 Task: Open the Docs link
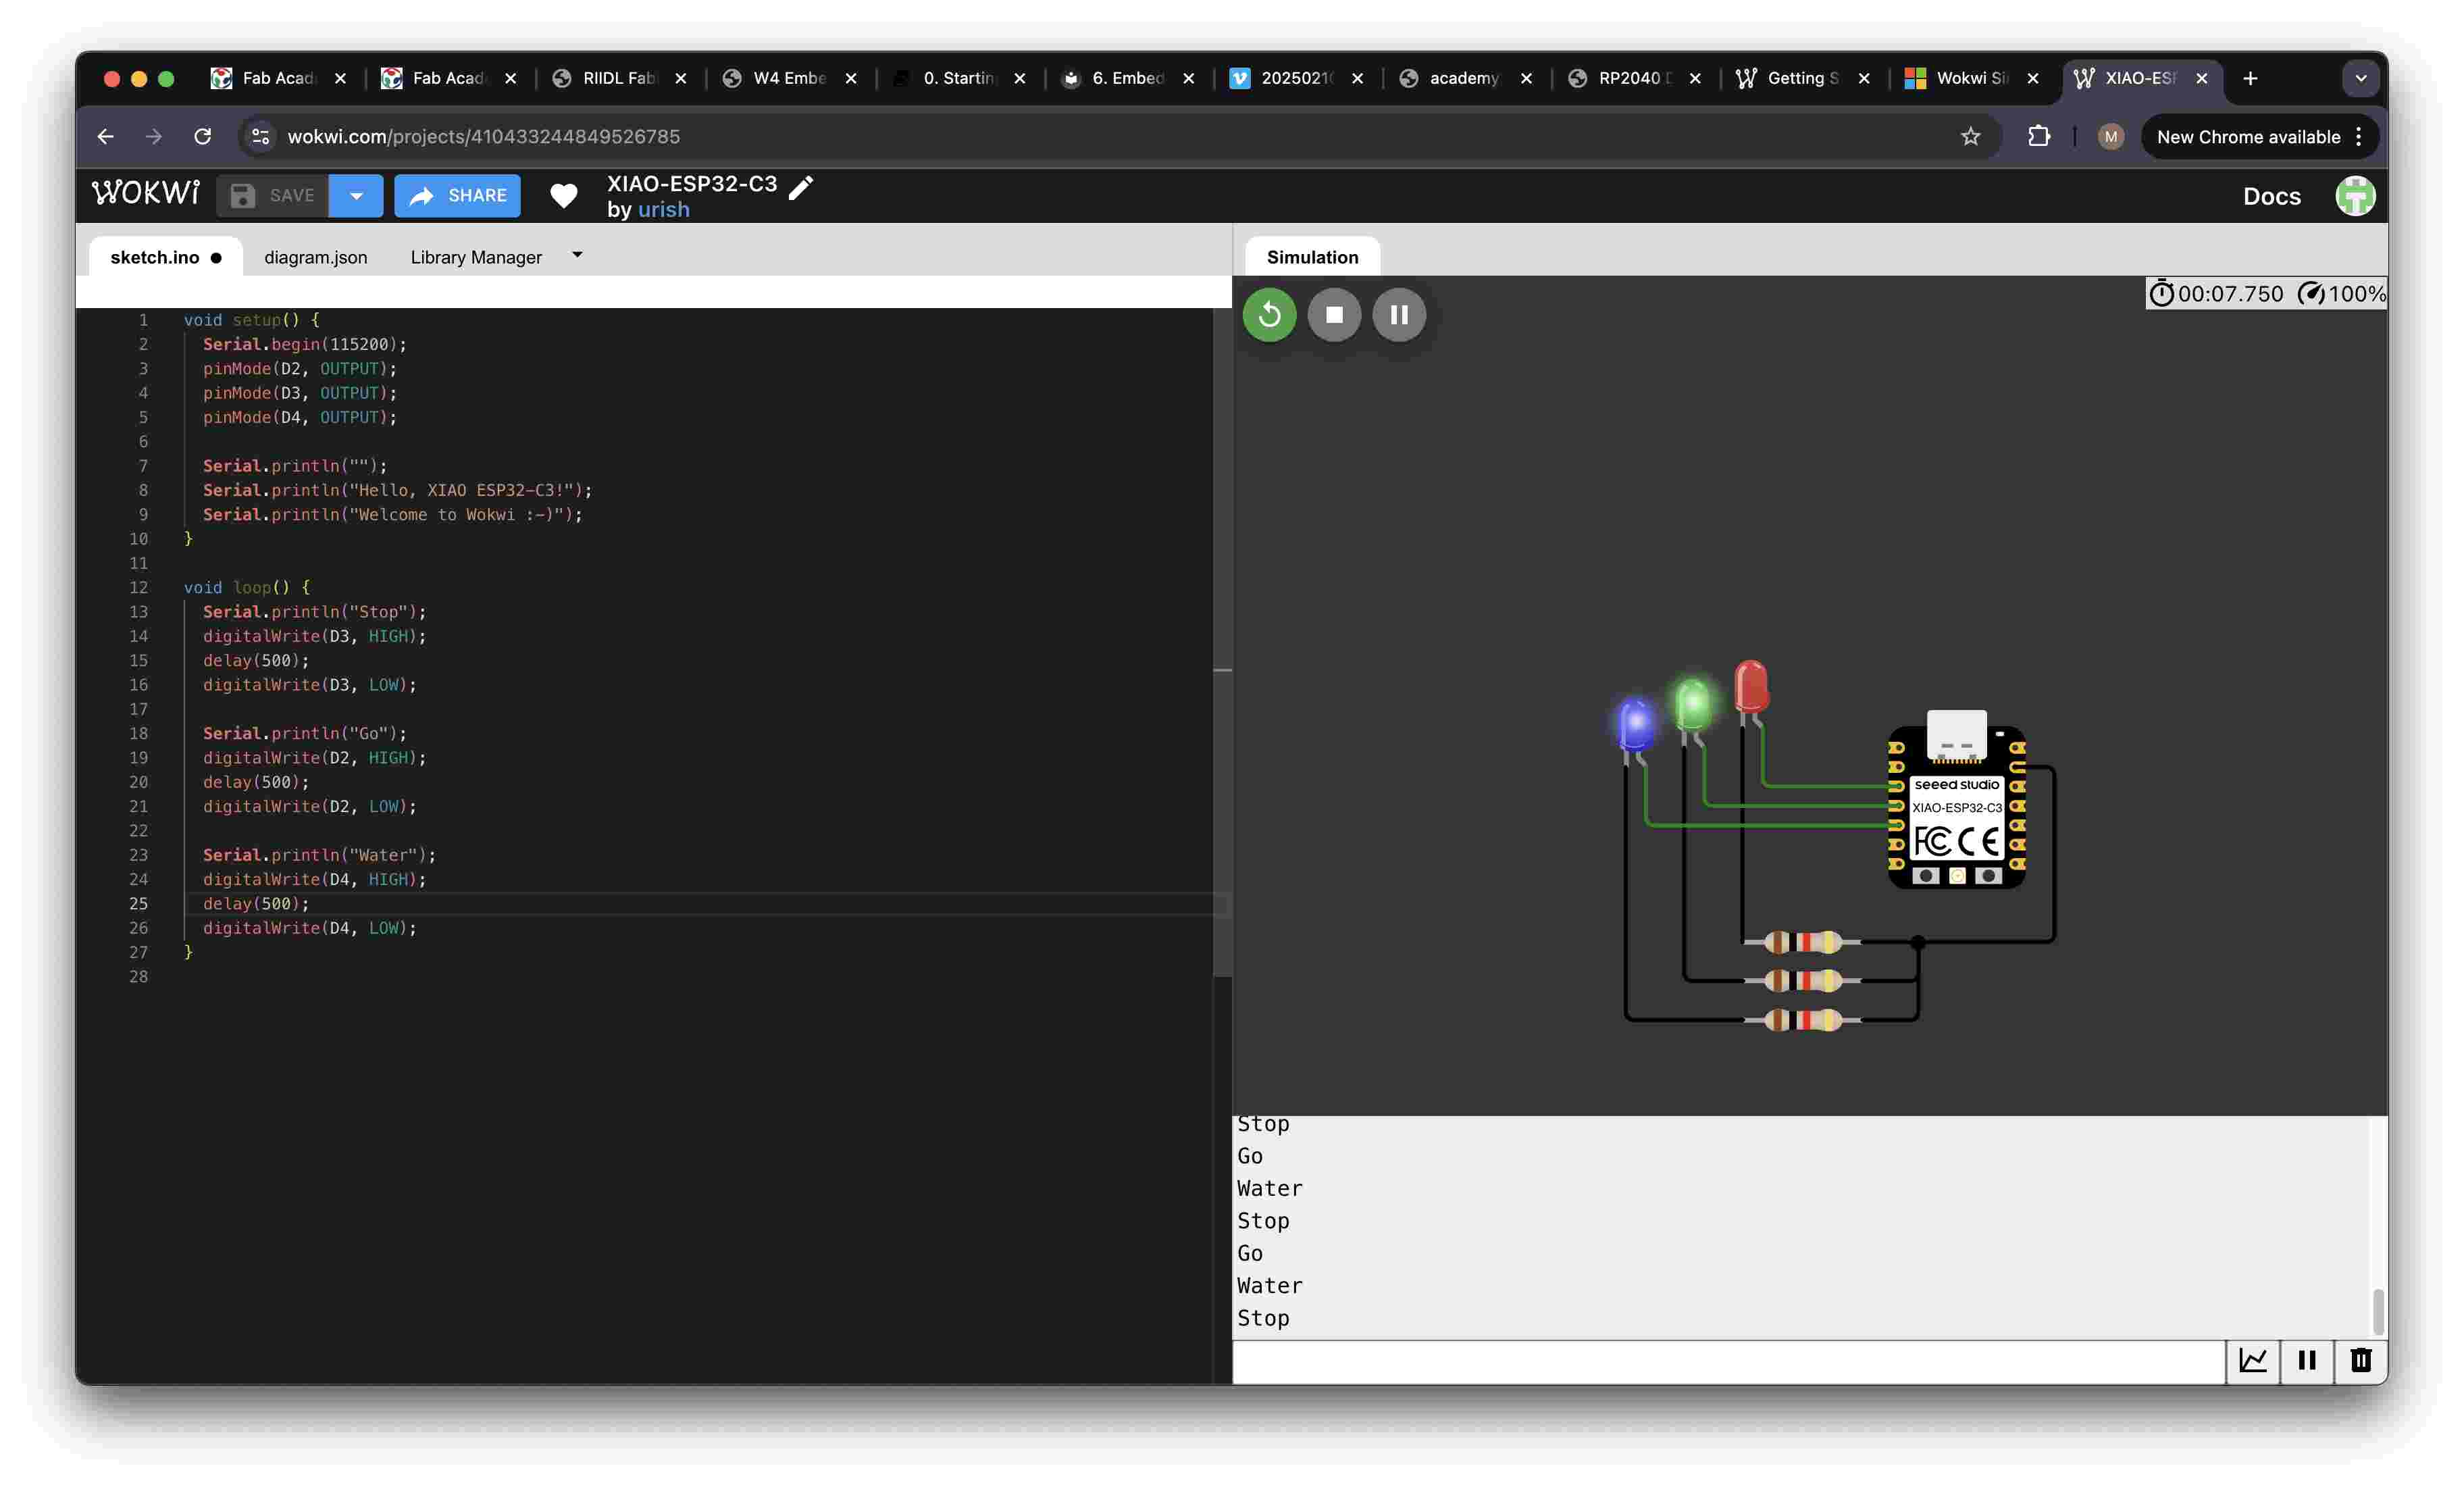tap(2271, 196)
